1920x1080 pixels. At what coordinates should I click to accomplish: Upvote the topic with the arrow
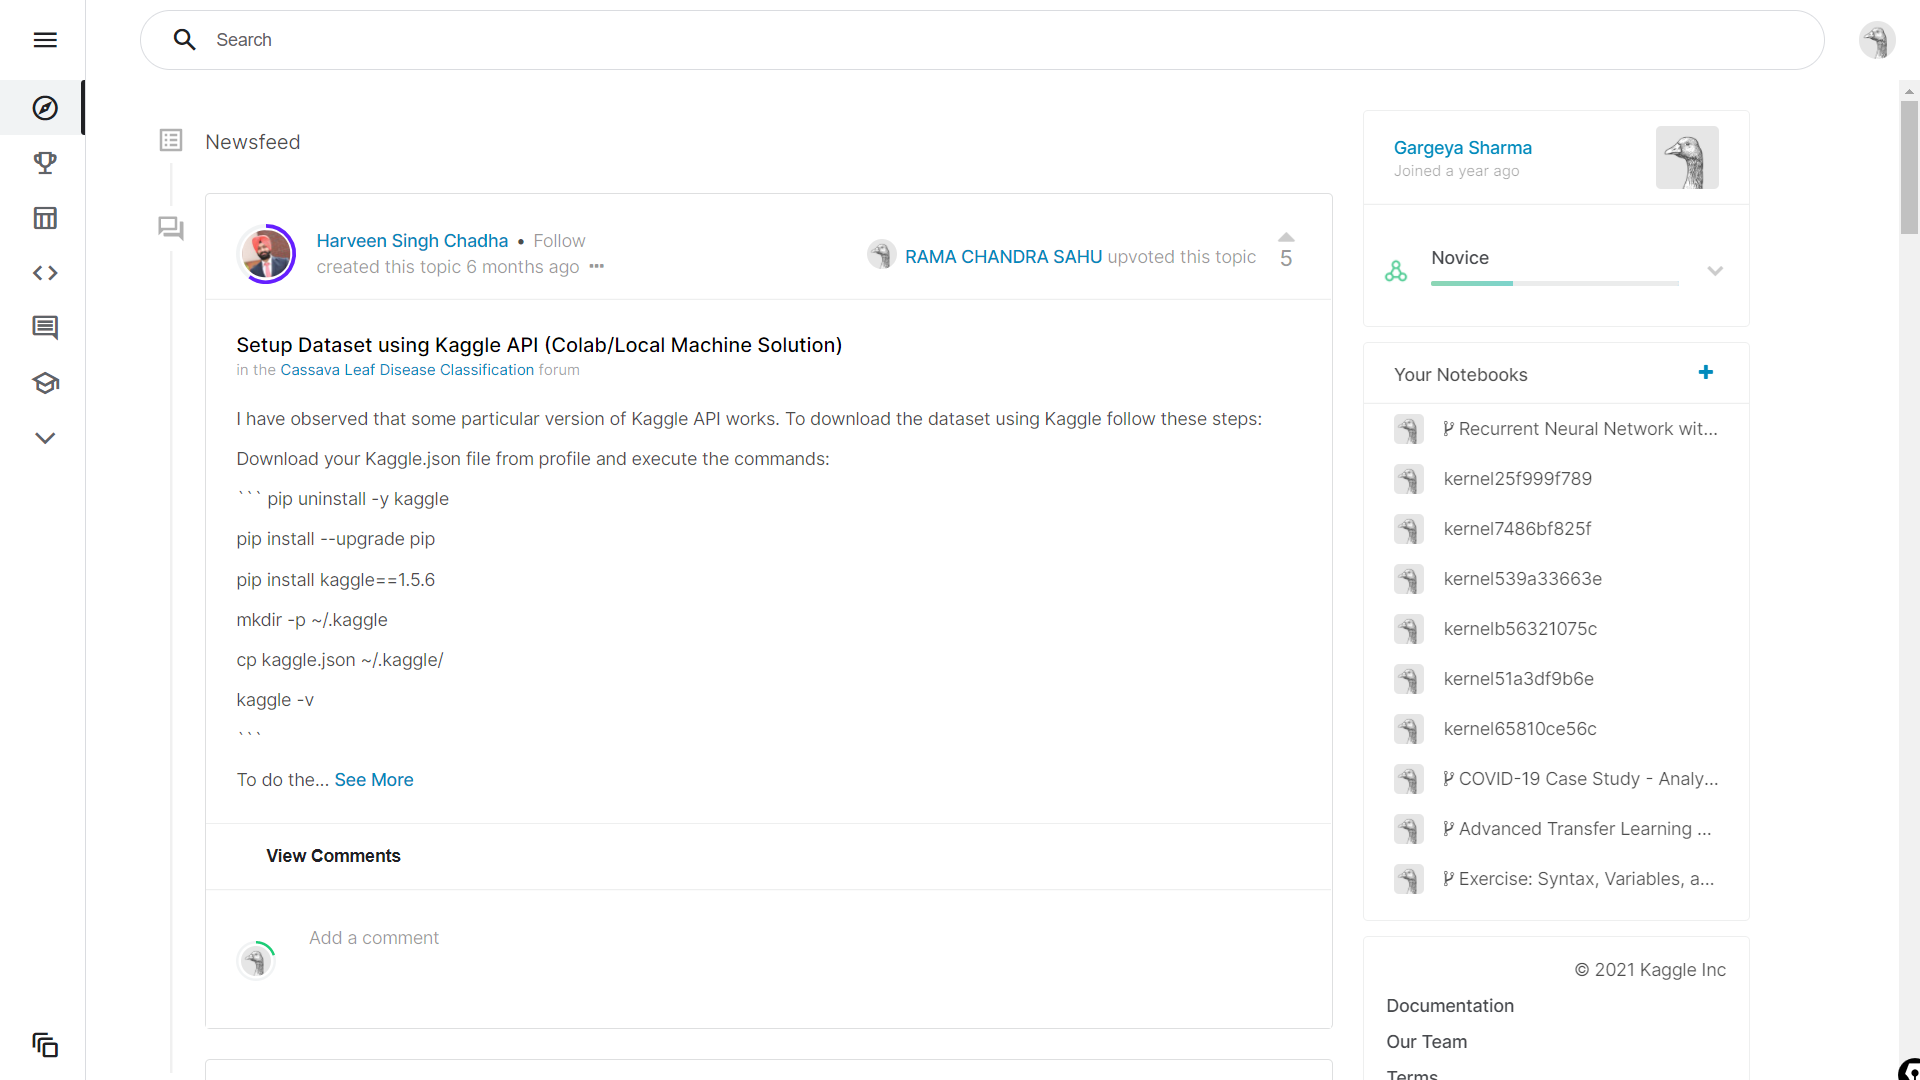tap(1286, 237)
